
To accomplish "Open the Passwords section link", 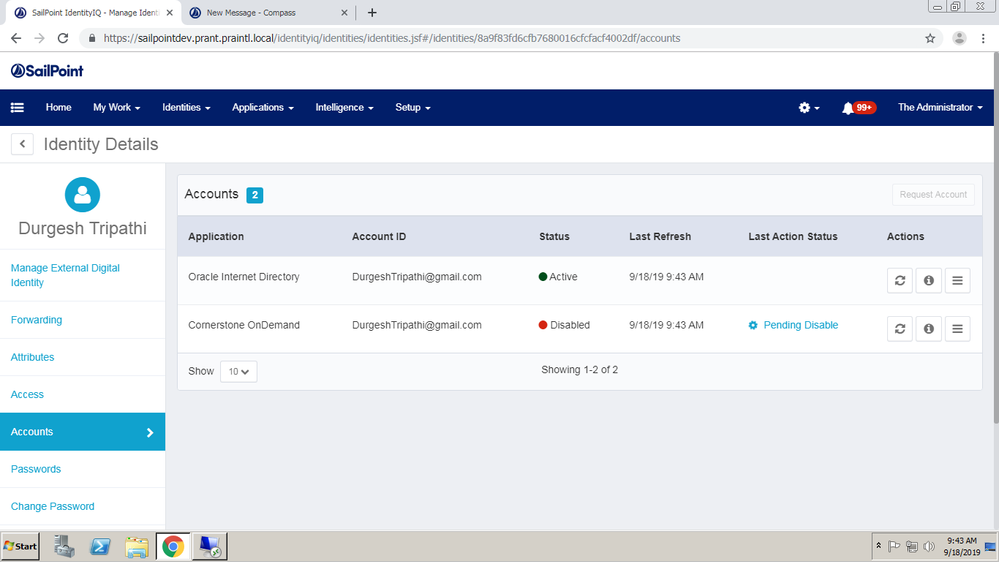I will point(36,469).
